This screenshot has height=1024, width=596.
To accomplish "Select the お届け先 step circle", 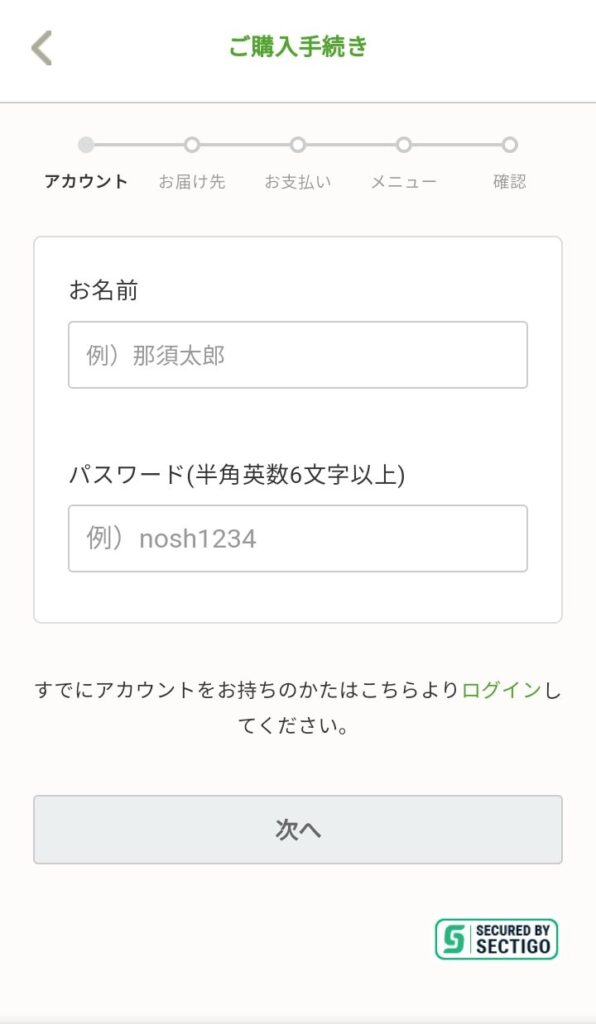I will [x=192, y=145].
